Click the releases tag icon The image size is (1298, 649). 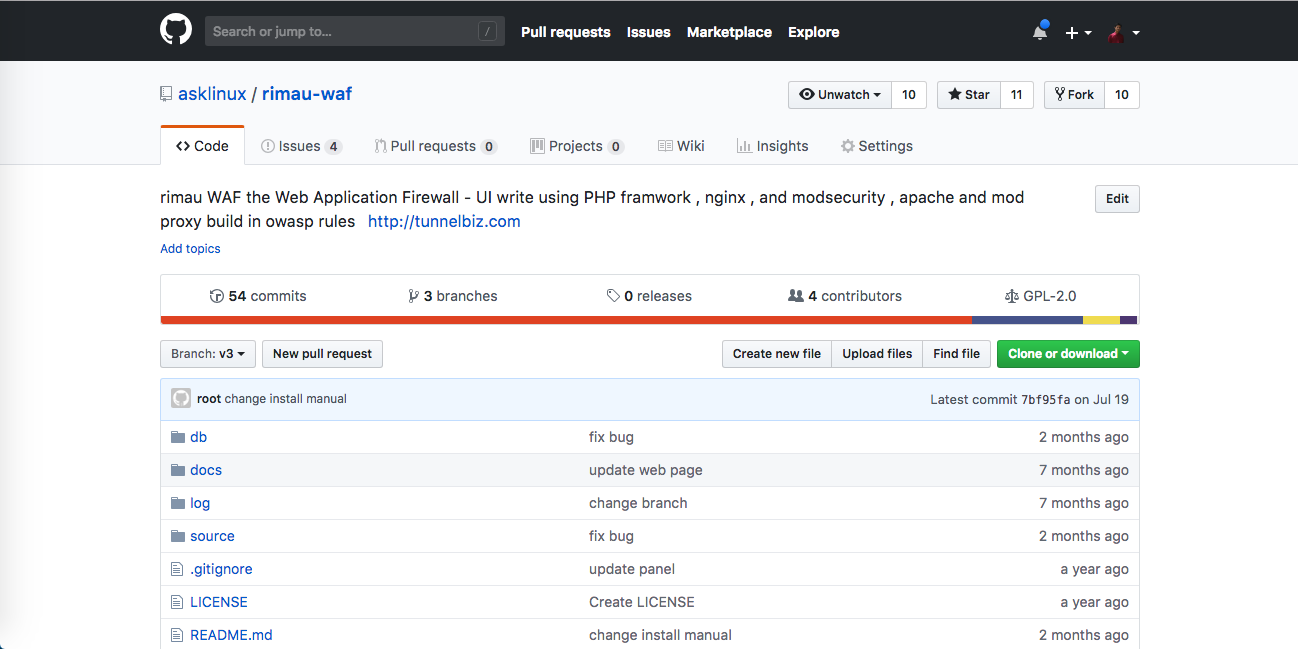pos(613,296)
